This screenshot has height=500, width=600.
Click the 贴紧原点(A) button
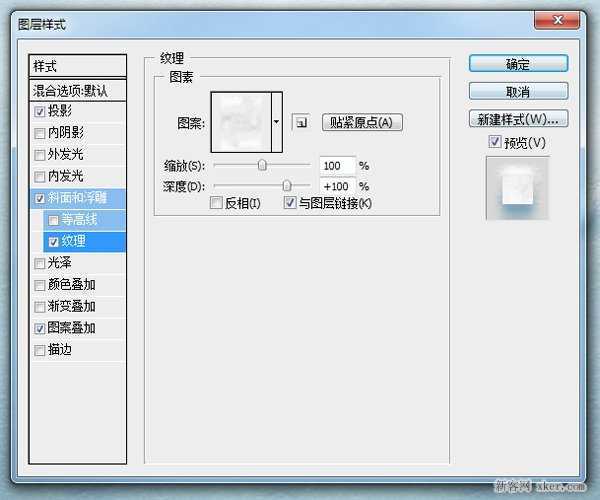point(362,122)
